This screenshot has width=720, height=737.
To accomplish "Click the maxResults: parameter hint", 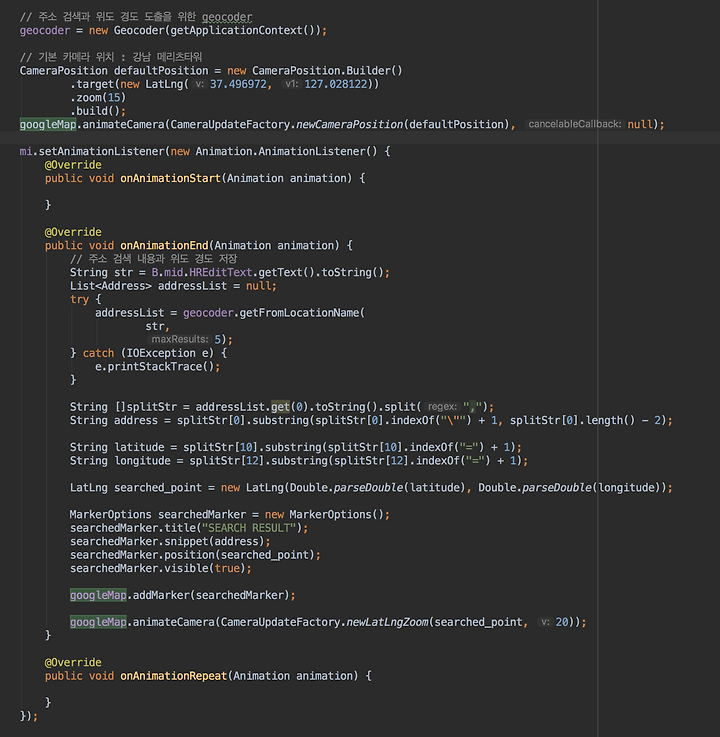I will 180,339.
